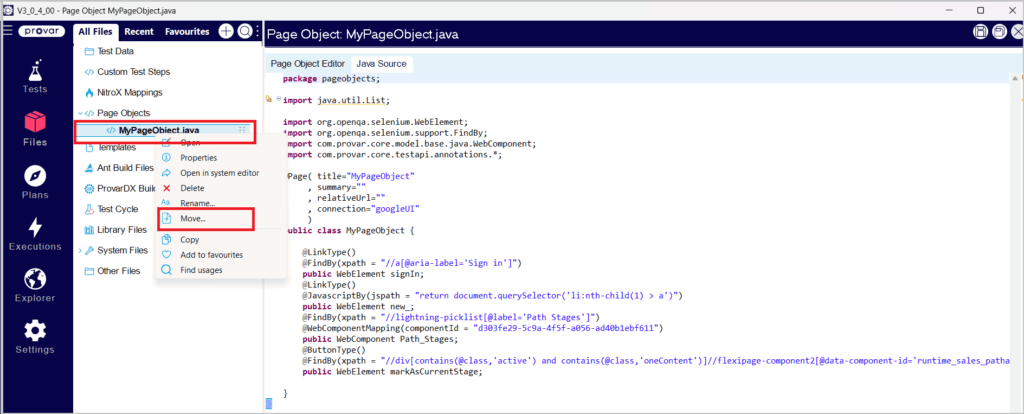Select Find usages from context menu
Image resolution: width=1024 pixels, height=414 pixels.
[201, 270]
